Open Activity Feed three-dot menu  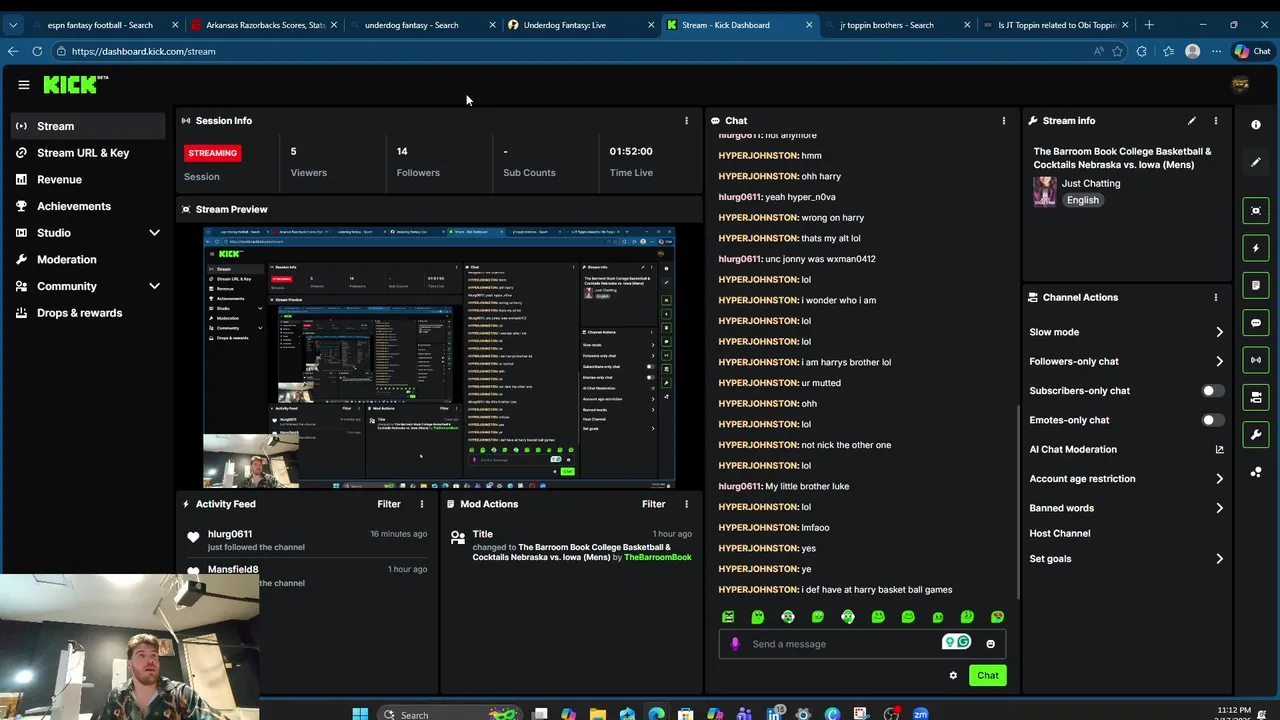point(421,504)
